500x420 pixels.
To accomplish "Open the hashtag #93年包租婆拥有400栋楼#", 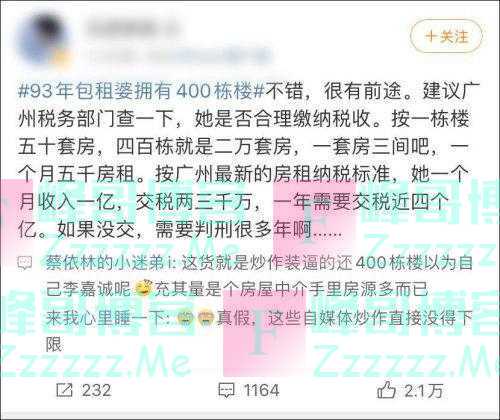I will [x=141, y=91].
